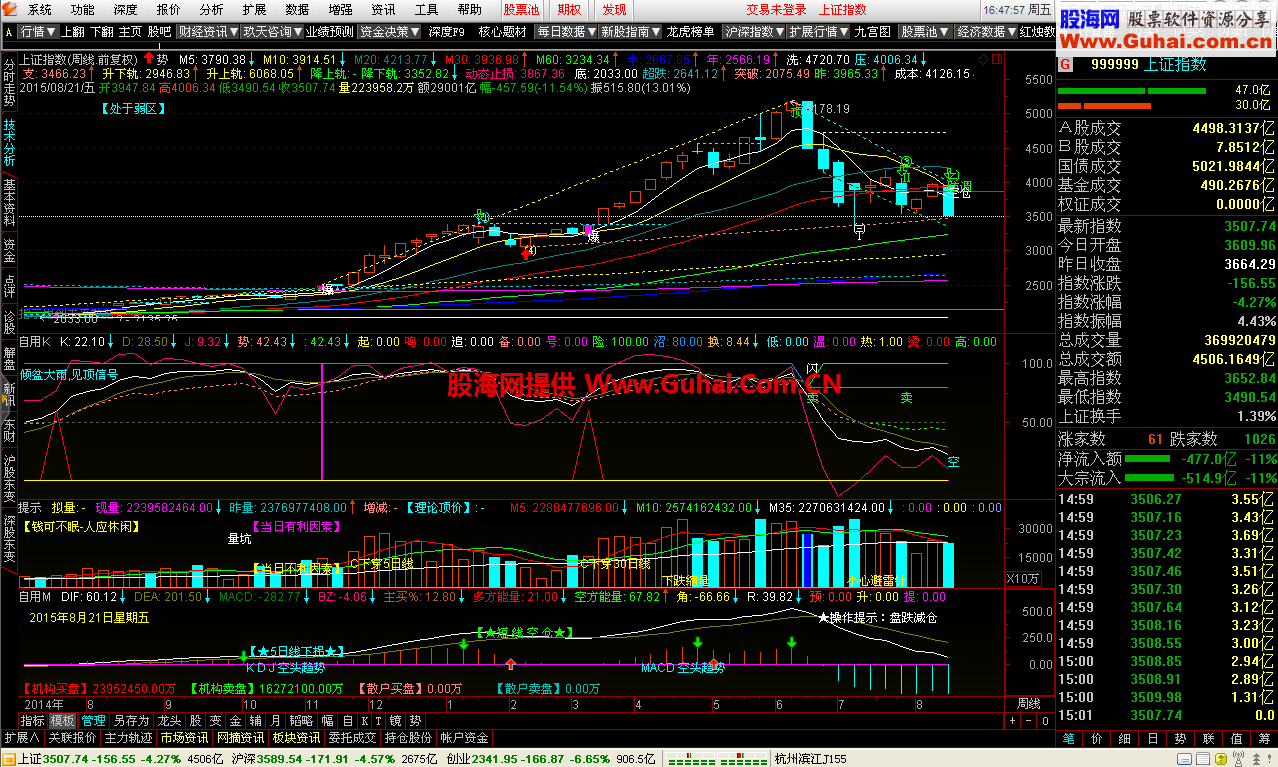The height and width of the screenshot is (767, 1278).
Task: Click the 周线 period label
Action: tap(1029, 703)
